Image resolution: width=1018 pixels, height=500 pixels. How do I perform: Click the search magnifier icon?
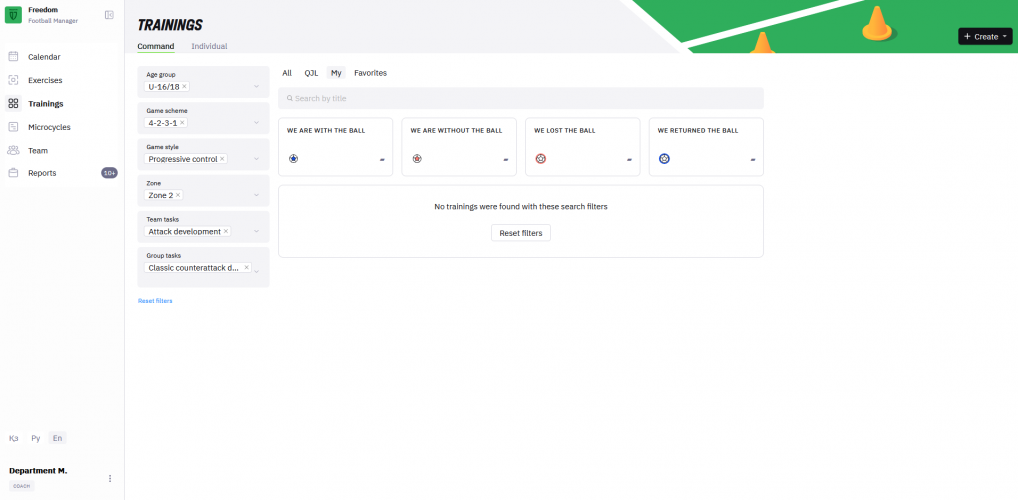[290, 99]
